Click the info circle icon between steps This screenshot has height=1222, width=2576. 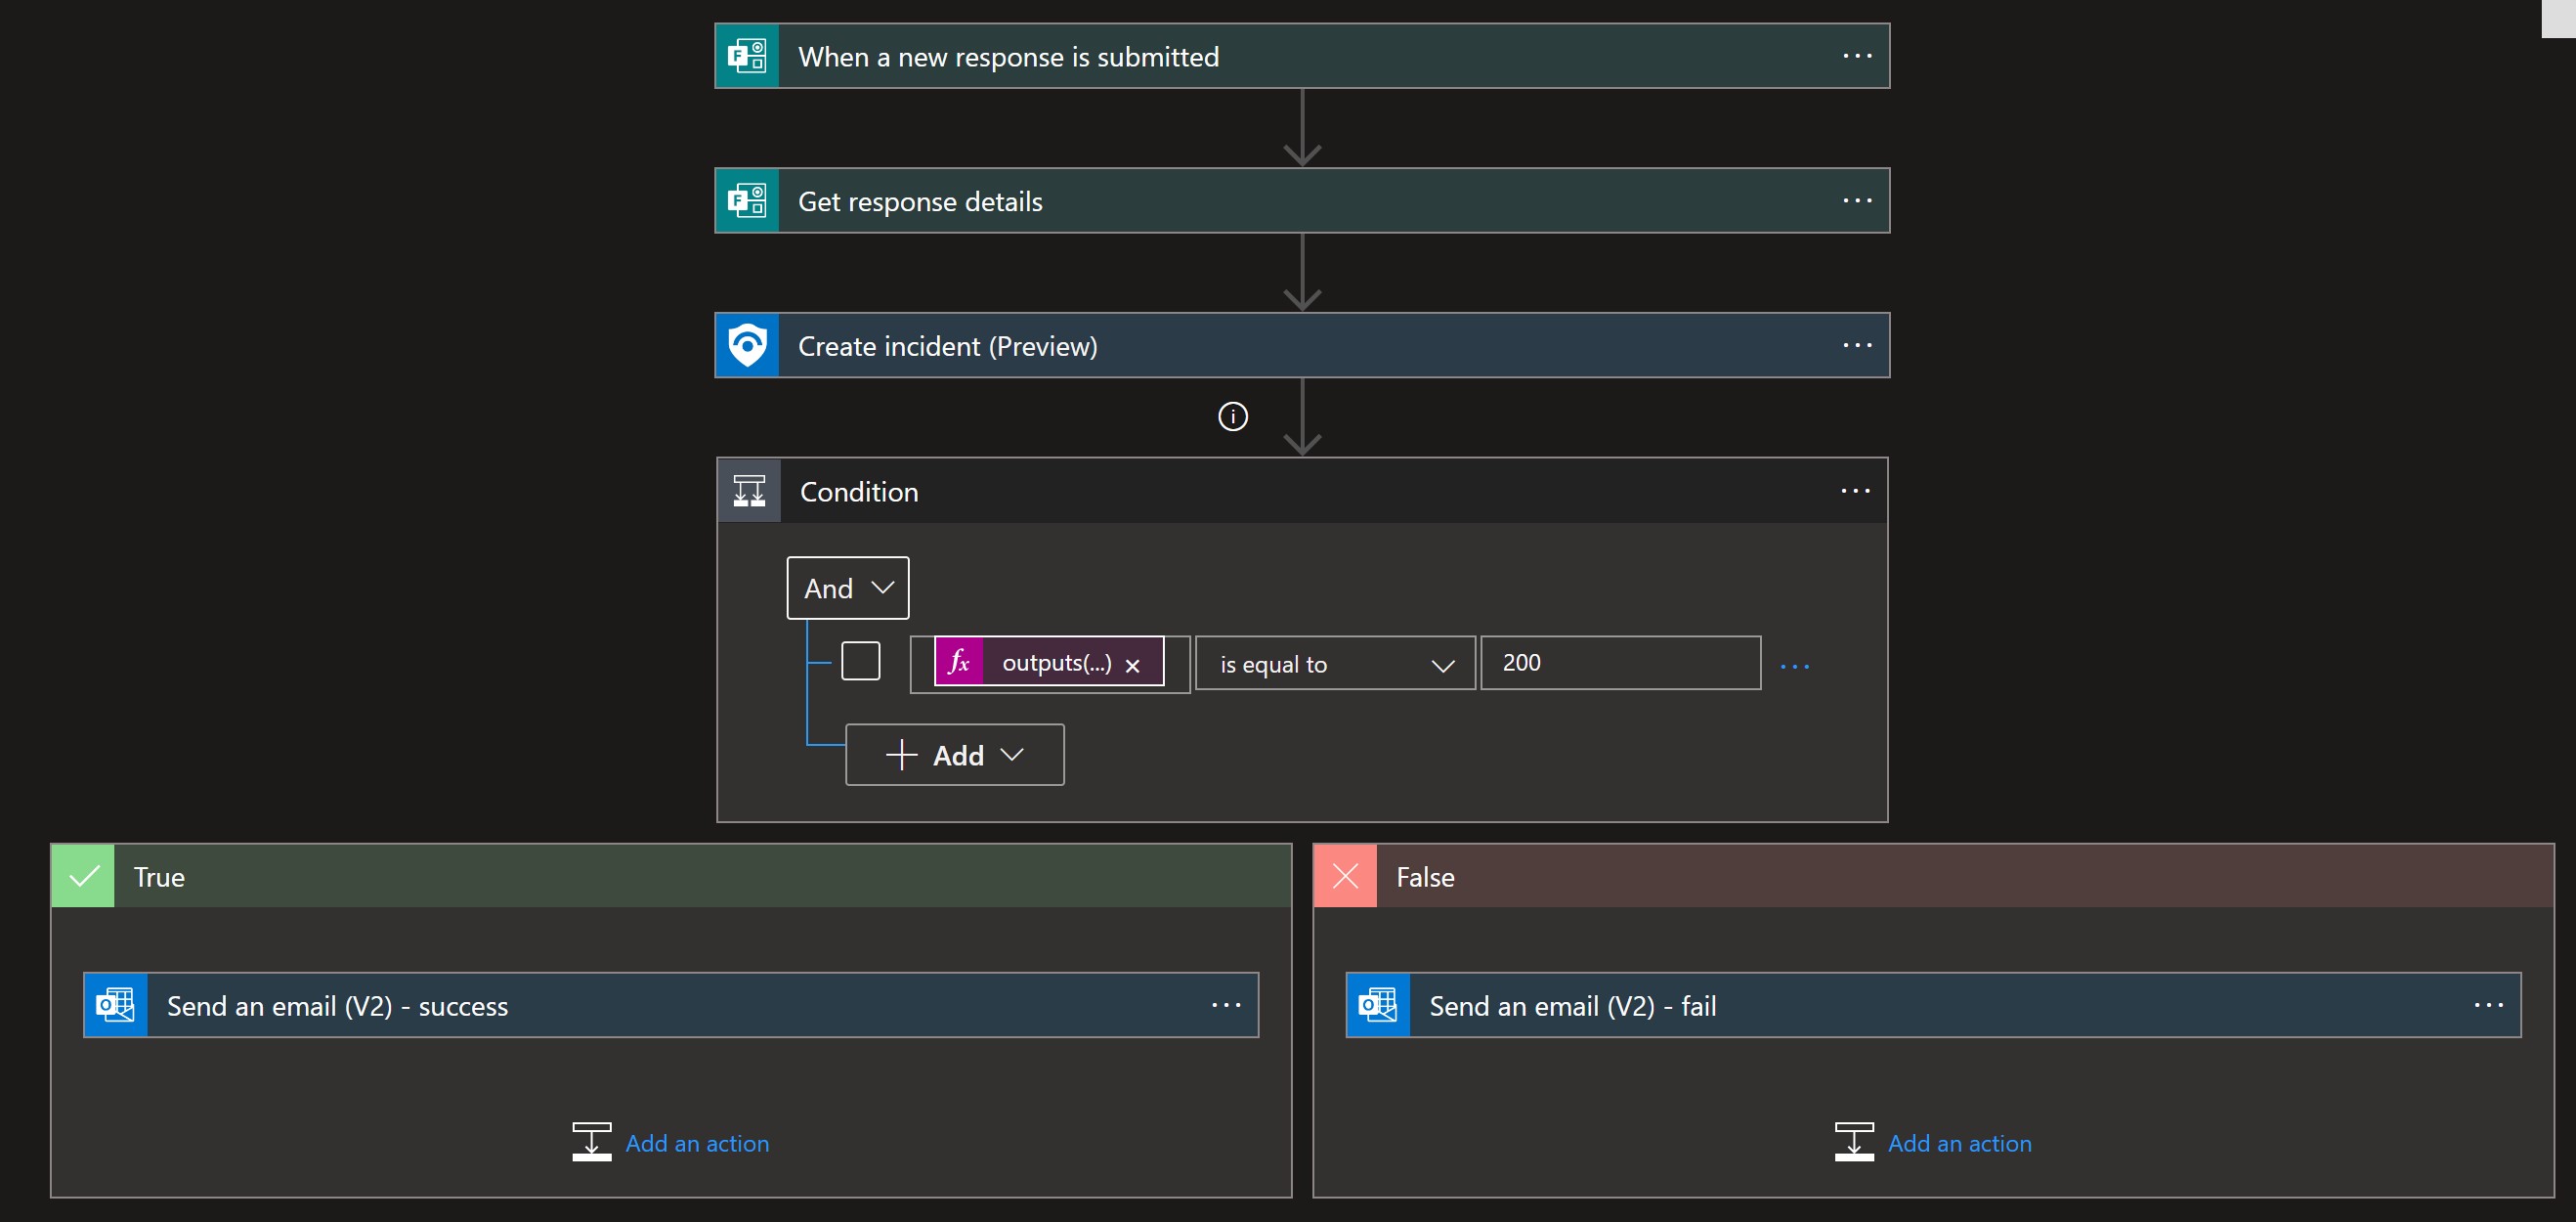[1232, 417]
